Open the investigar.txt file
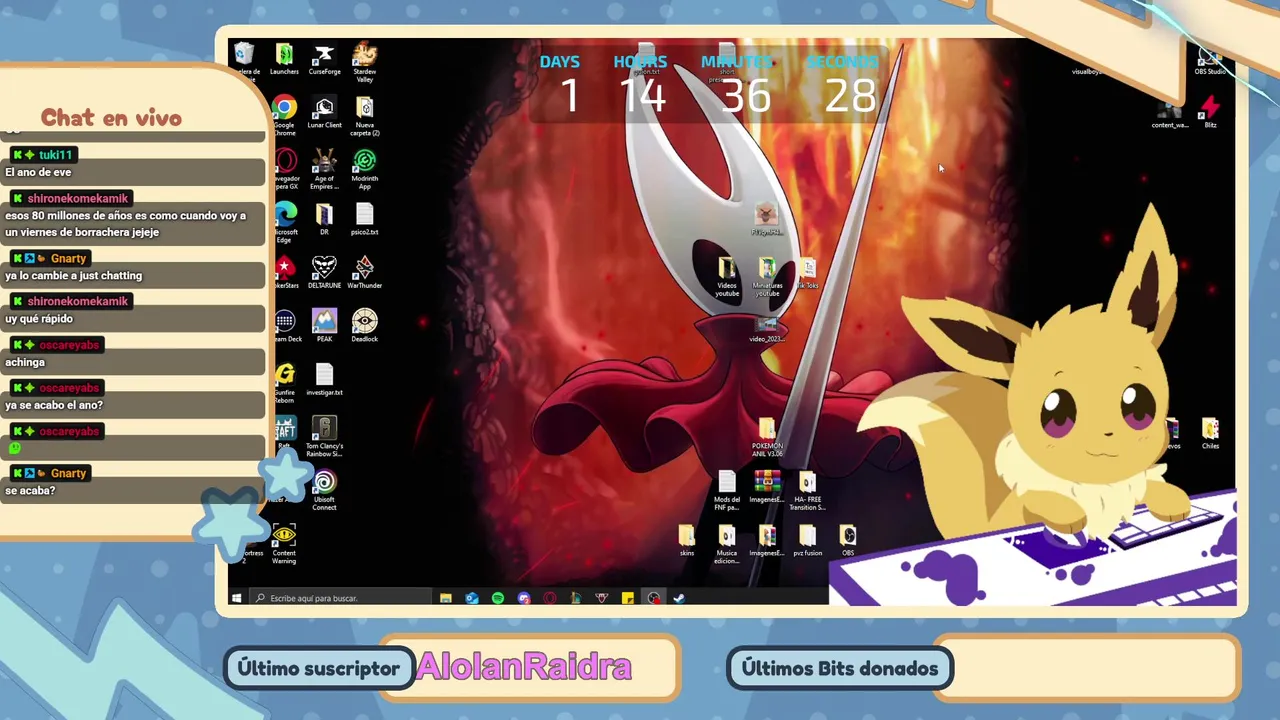 (324, 380)
